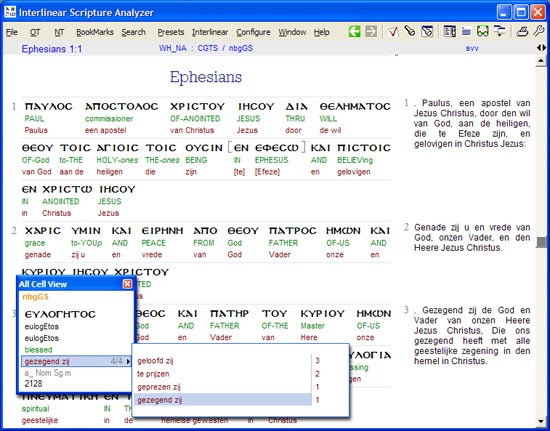Click Greek word ΕΥΛΟΓΗΤΟC in All Cell View

[60, 314]
